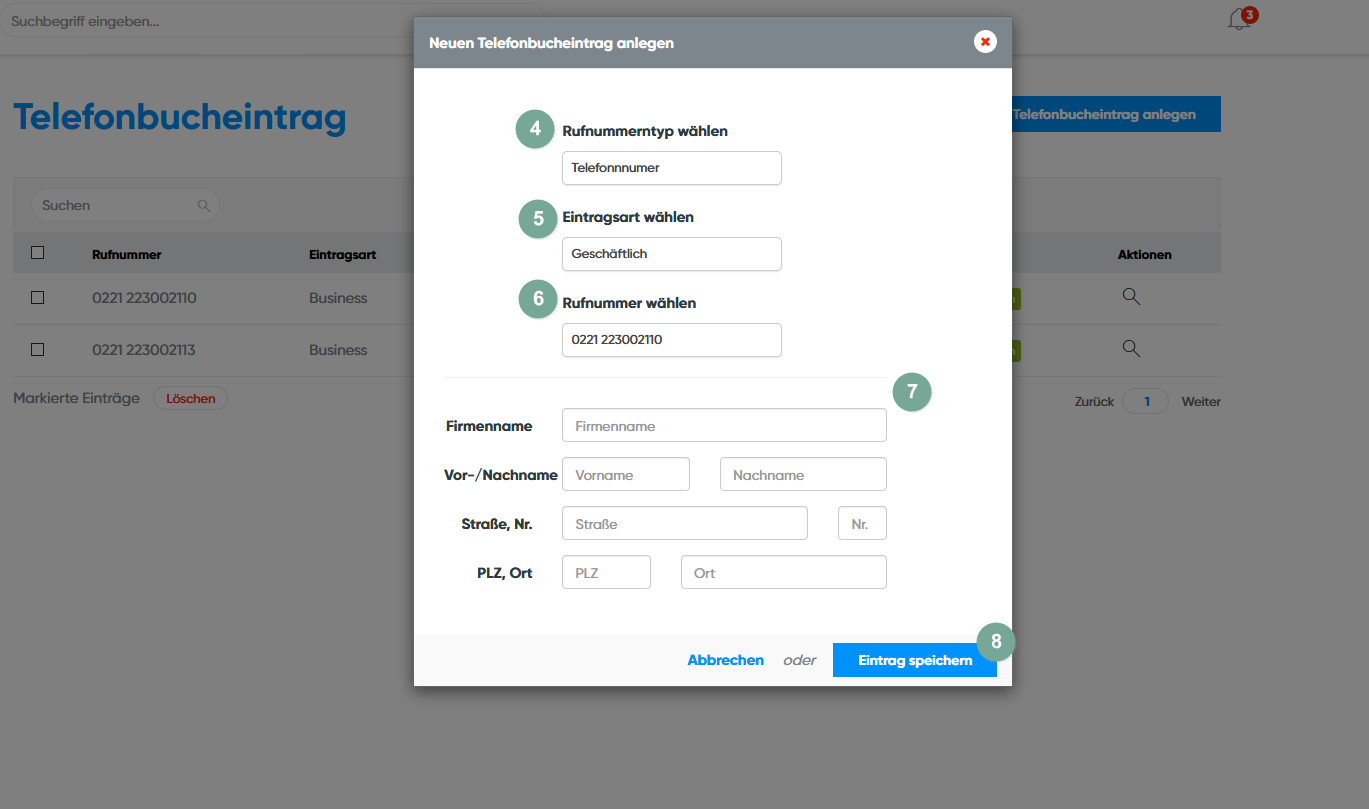The height and width of the screenshot is (809, 1369).
Task: Go to page 1 in pagination
Action: pos(1146,402)
